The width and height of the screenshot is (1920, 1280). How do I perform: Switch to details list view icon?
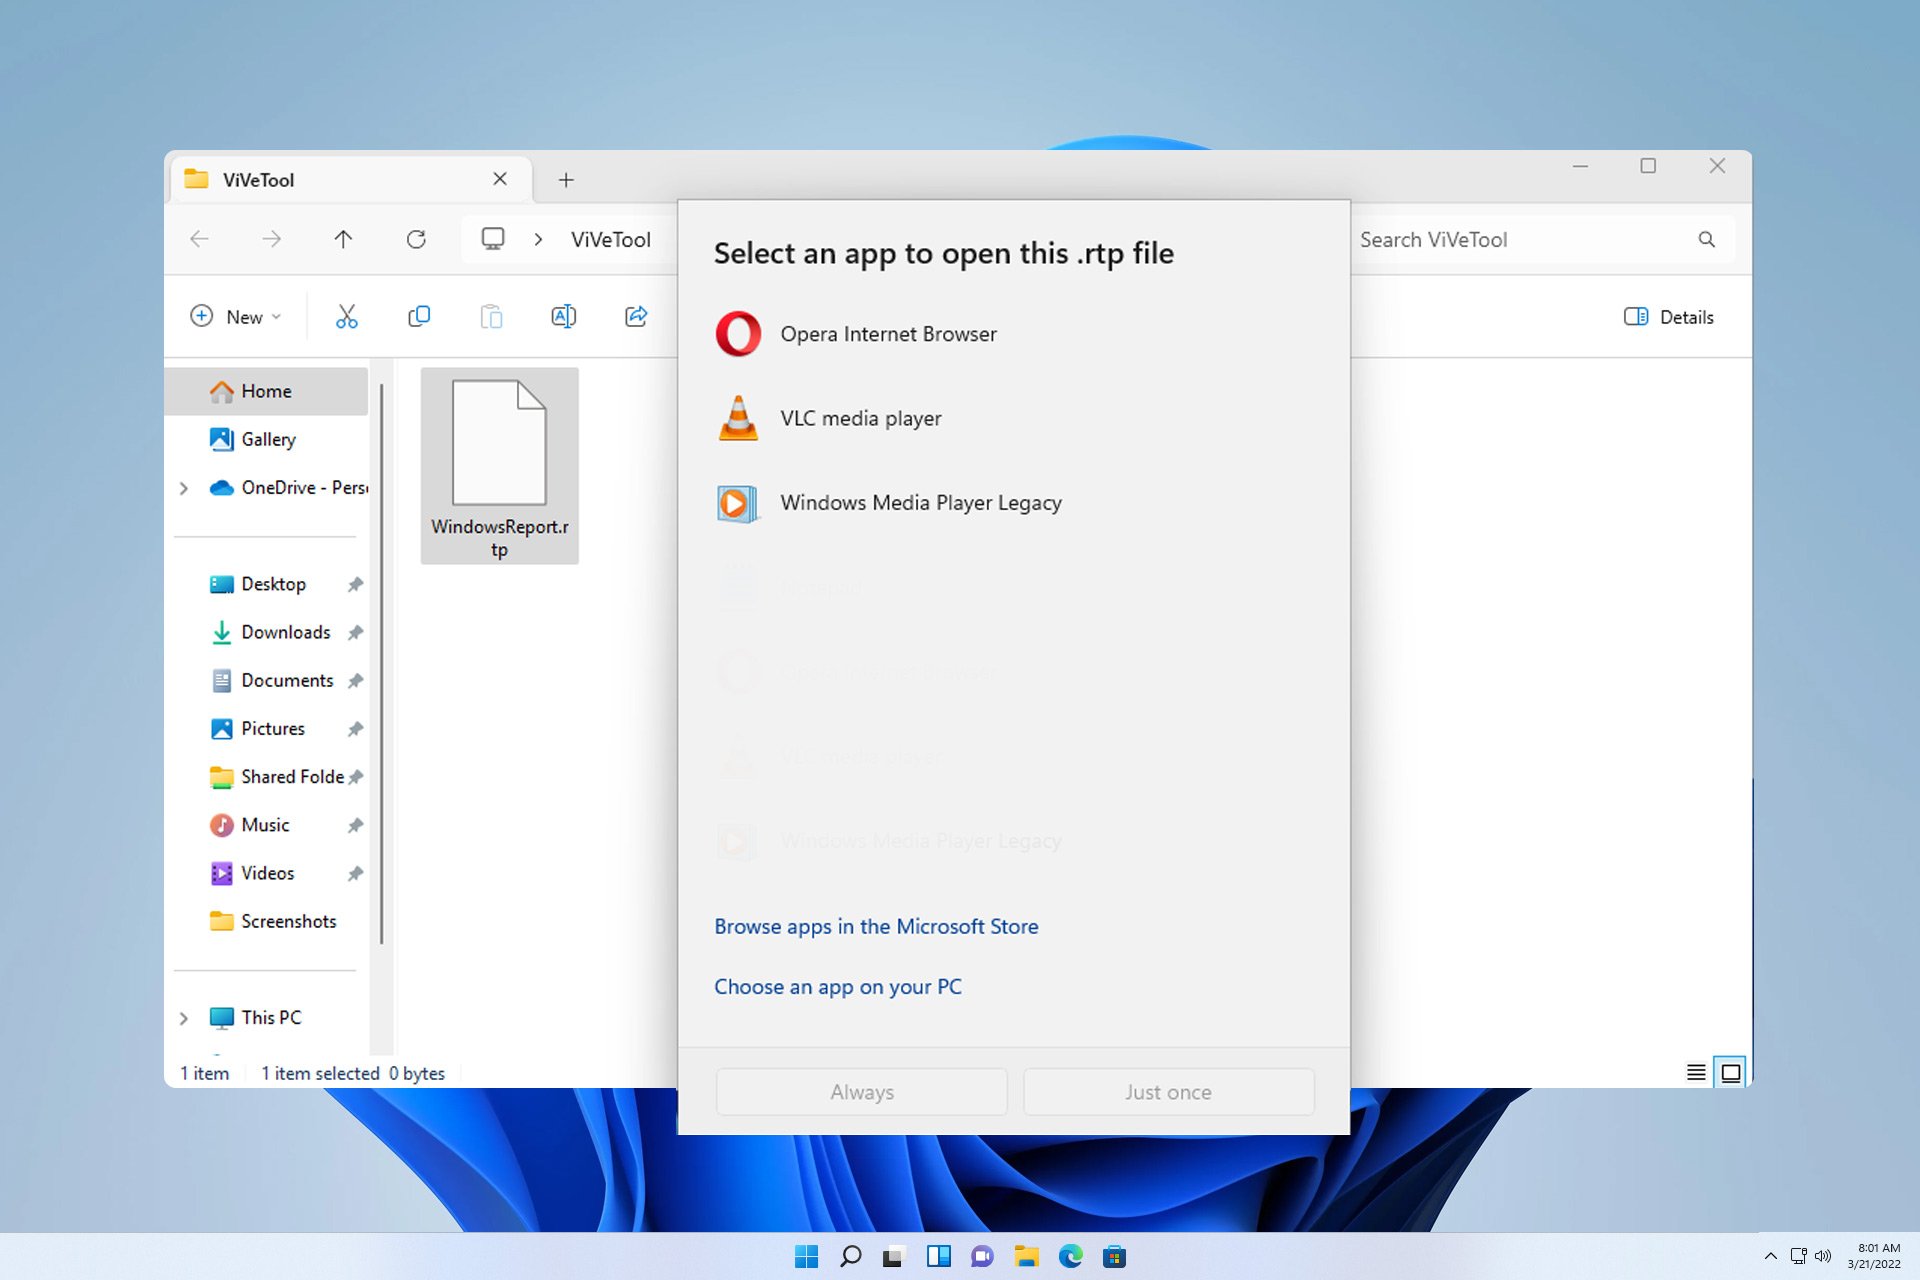pyautogui.click(x=1696, y=1073)
